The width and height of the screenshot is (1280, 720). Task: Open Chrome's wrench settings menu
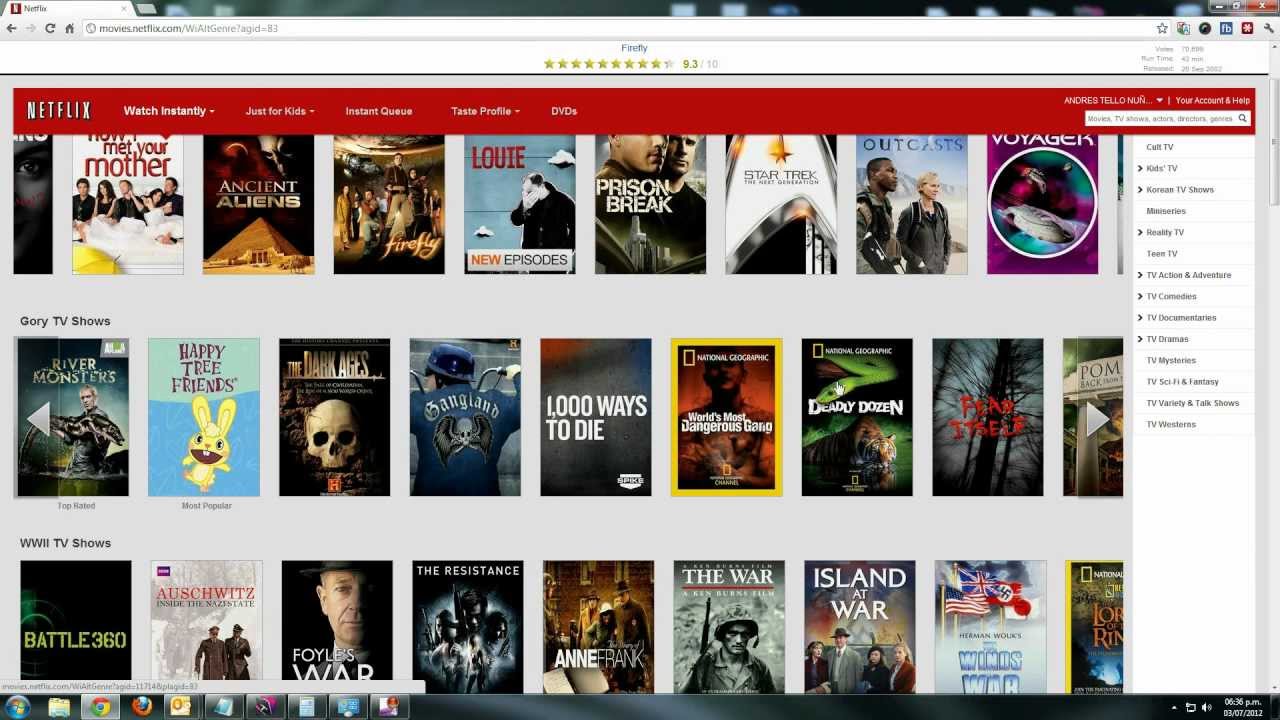tap(1269, 29)
